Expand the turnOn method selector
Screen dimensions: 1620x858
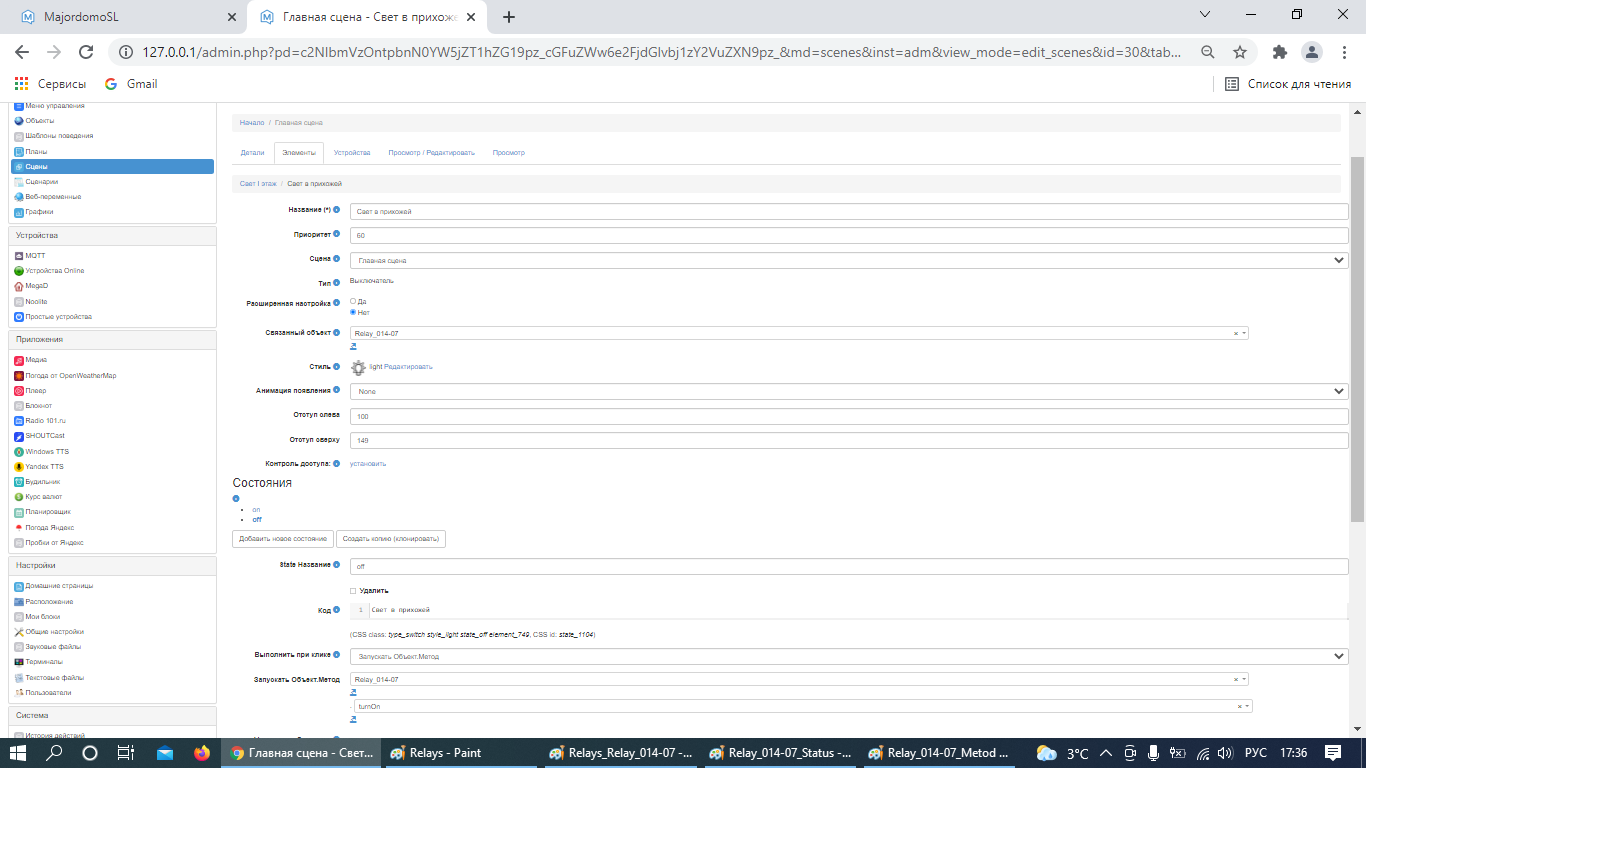pyautogui.click(x=1248, y=706)
